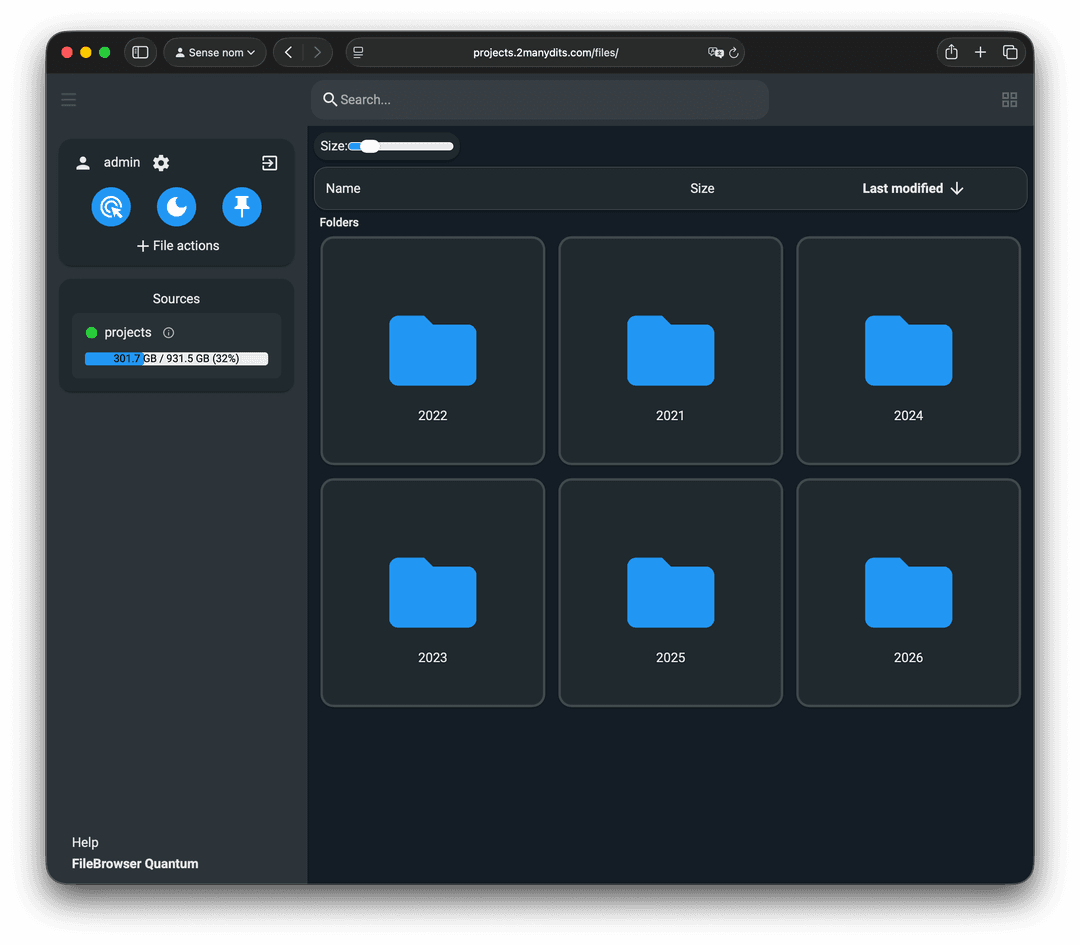
Task: Open the 2024 folder
Action: point(908,351)
